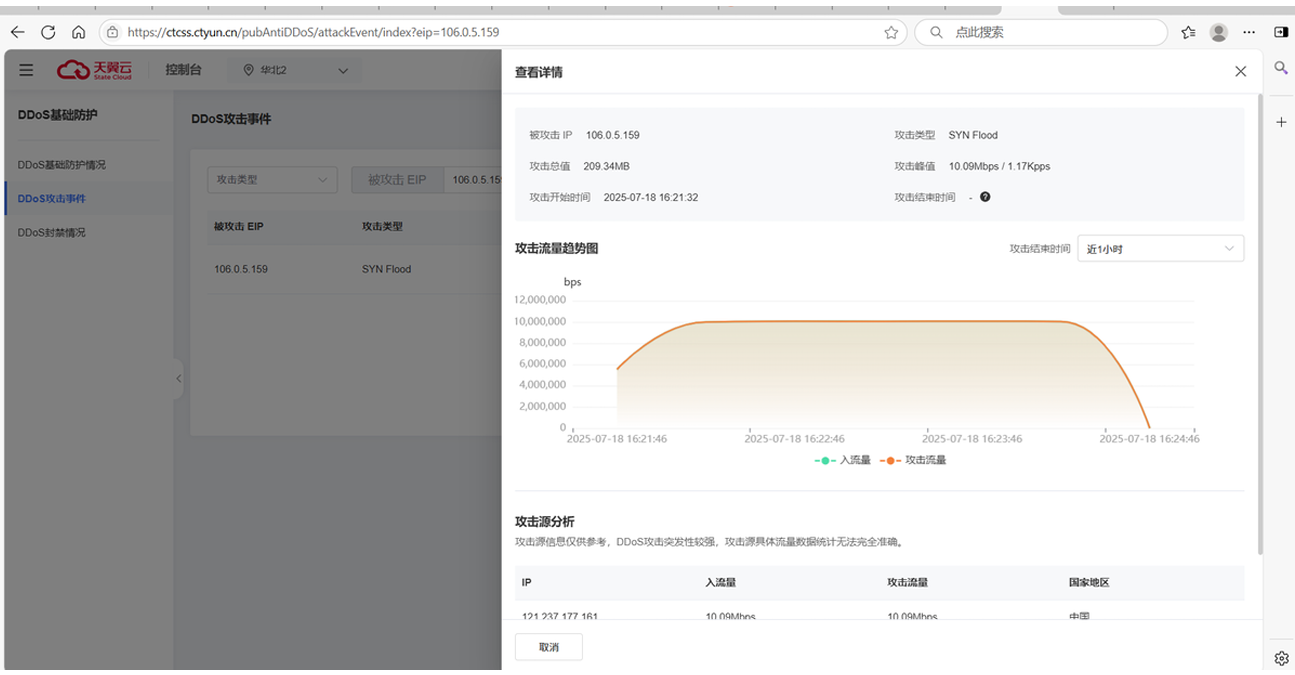
Task: Expand the 攻击类型 filter dropdown
Action: (272, 180)
